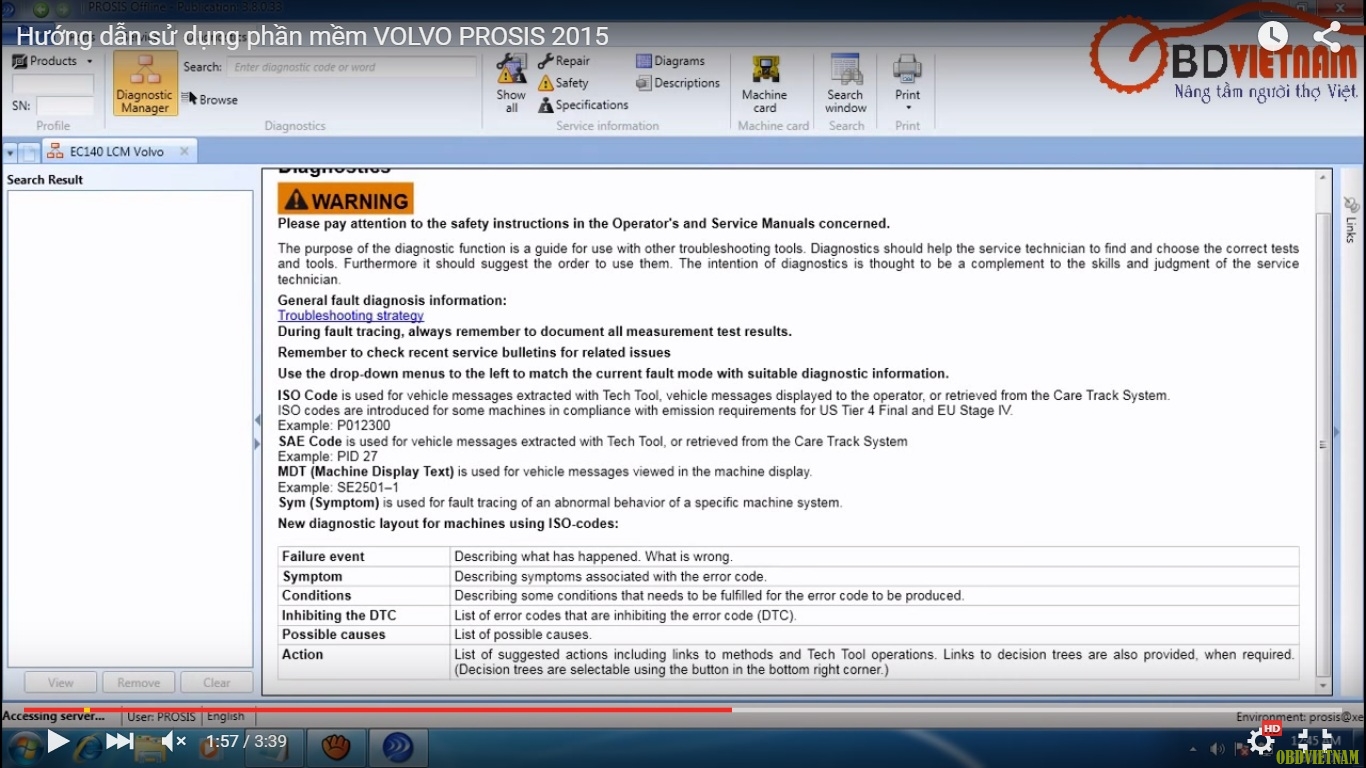
Task: Focus the profile field under Products
Action: tap(52, 84)
